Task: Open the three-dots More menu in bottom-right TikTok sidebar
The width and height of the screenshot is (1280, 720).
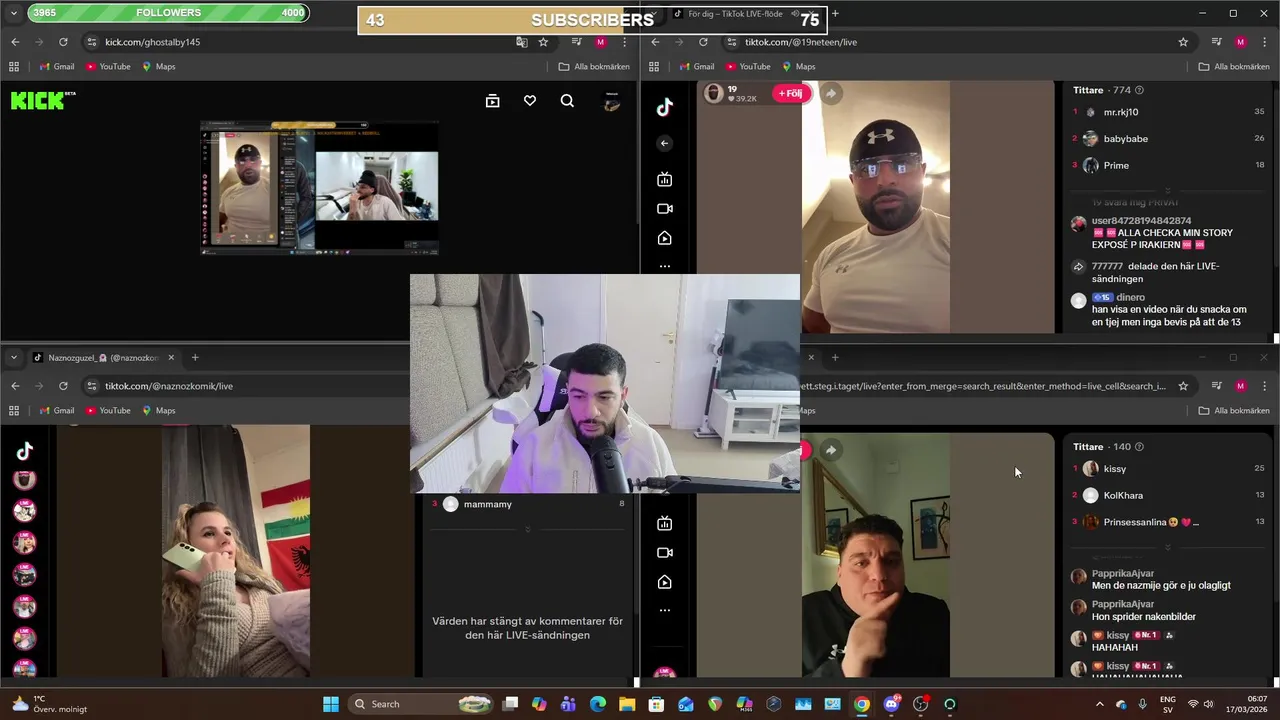Action: point(665,610)
